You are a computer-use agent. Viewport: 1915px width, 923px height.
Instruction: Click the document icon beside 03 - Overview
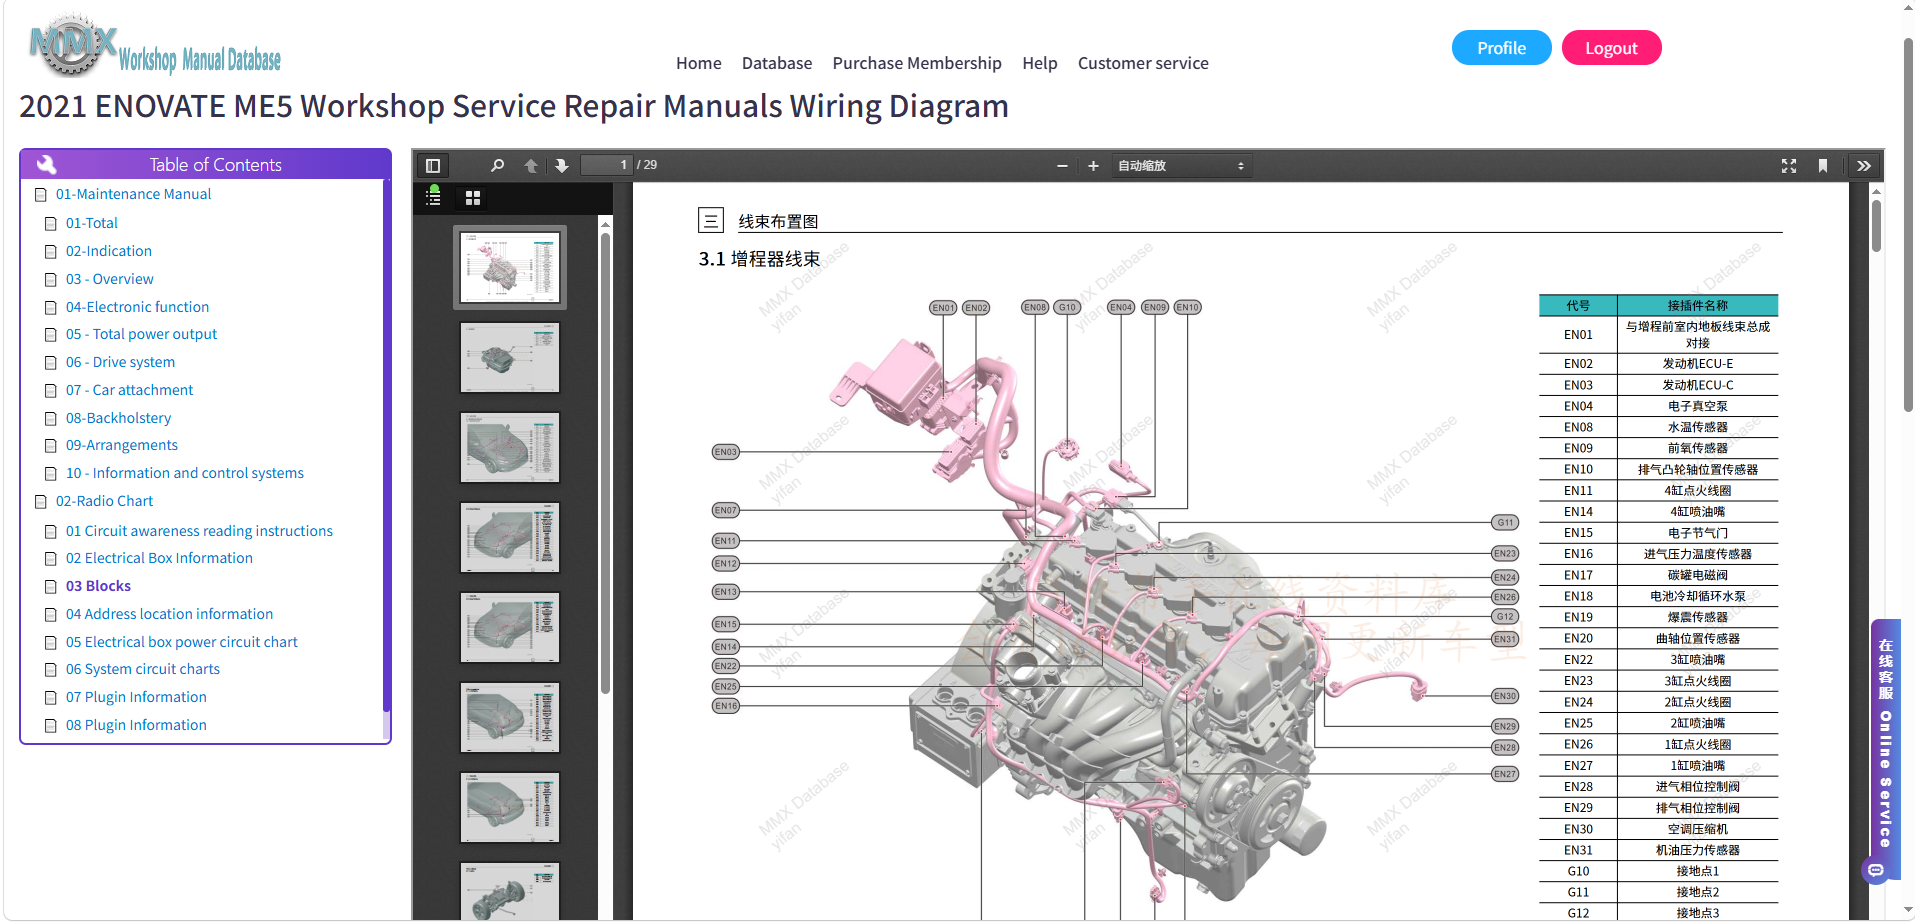(x=51, y=280)
